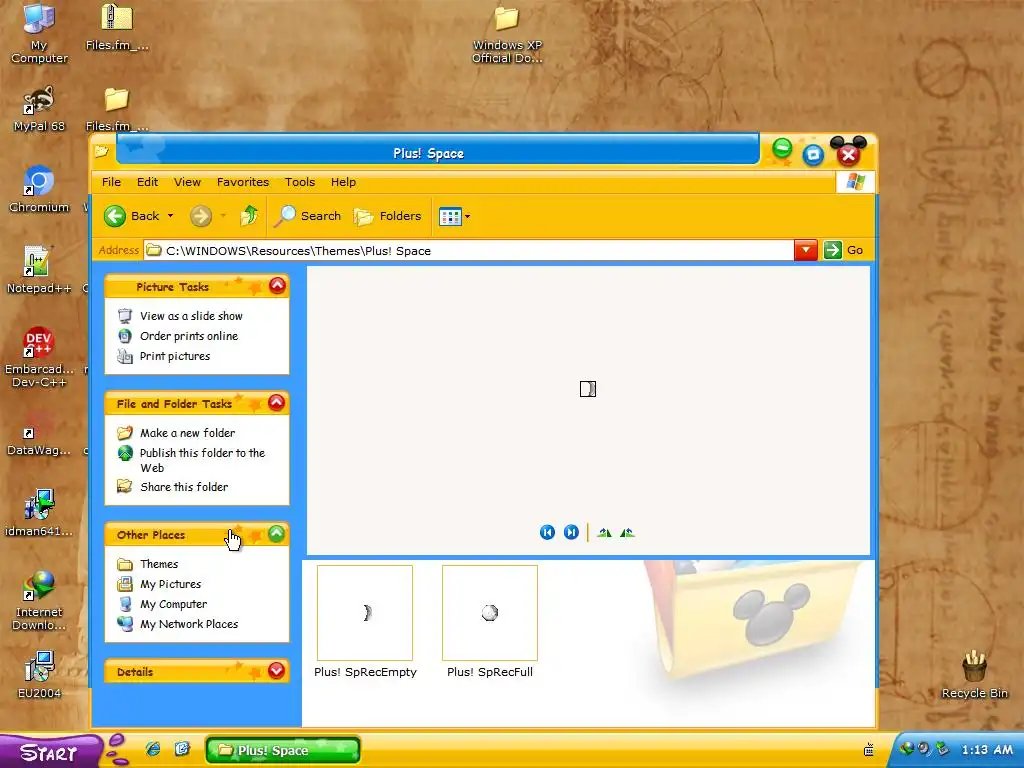Click Make a new folder

[176, 433]
